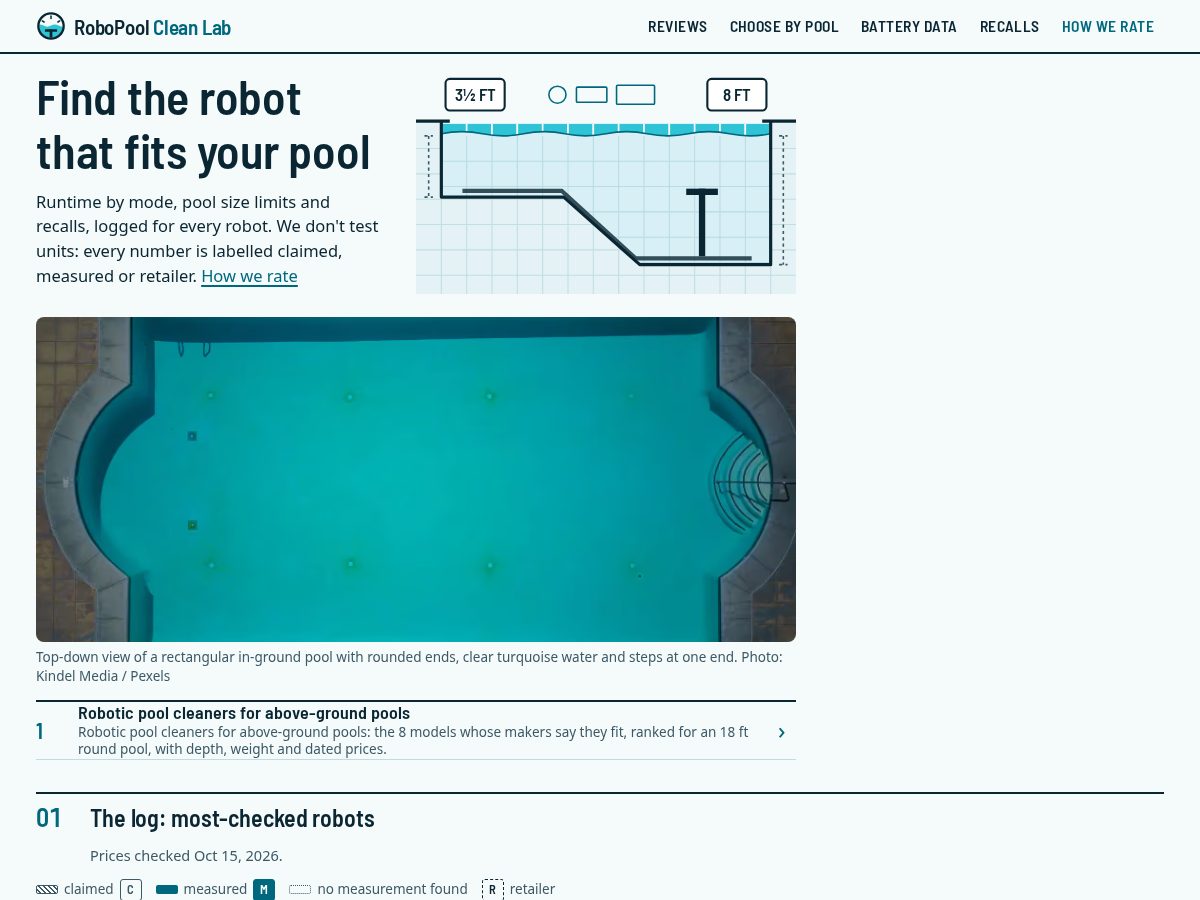Image resolution: width=1200 pixels, height=900 pixels.
Task: Click the 'R' retailer badge
Action: [493, 889]
